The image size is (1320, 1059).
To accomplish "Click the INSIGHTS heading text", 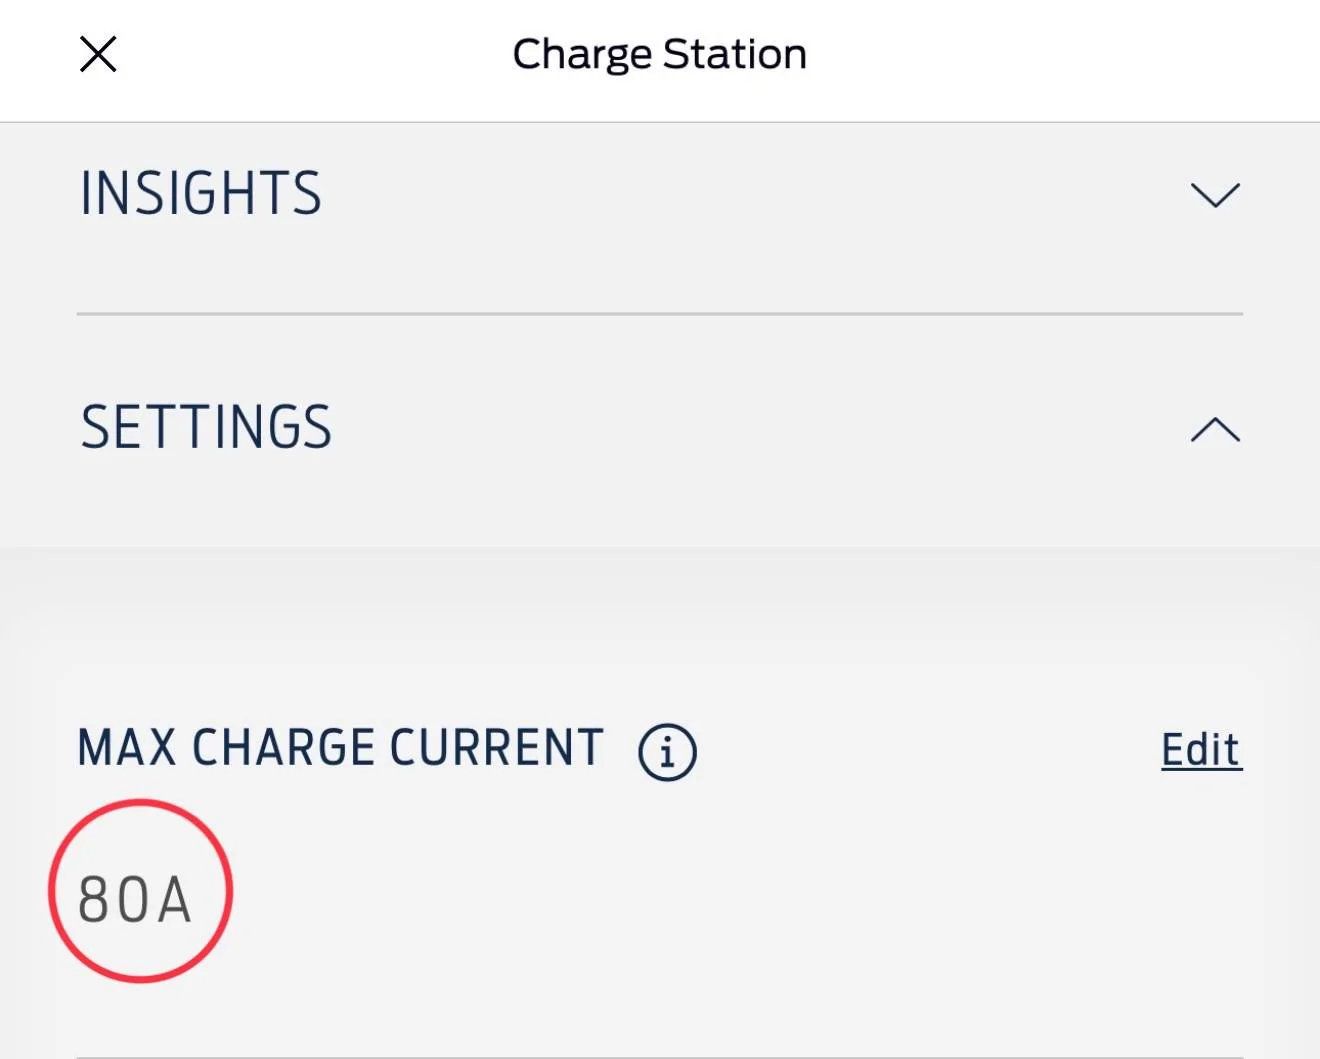I will (201, 193).
